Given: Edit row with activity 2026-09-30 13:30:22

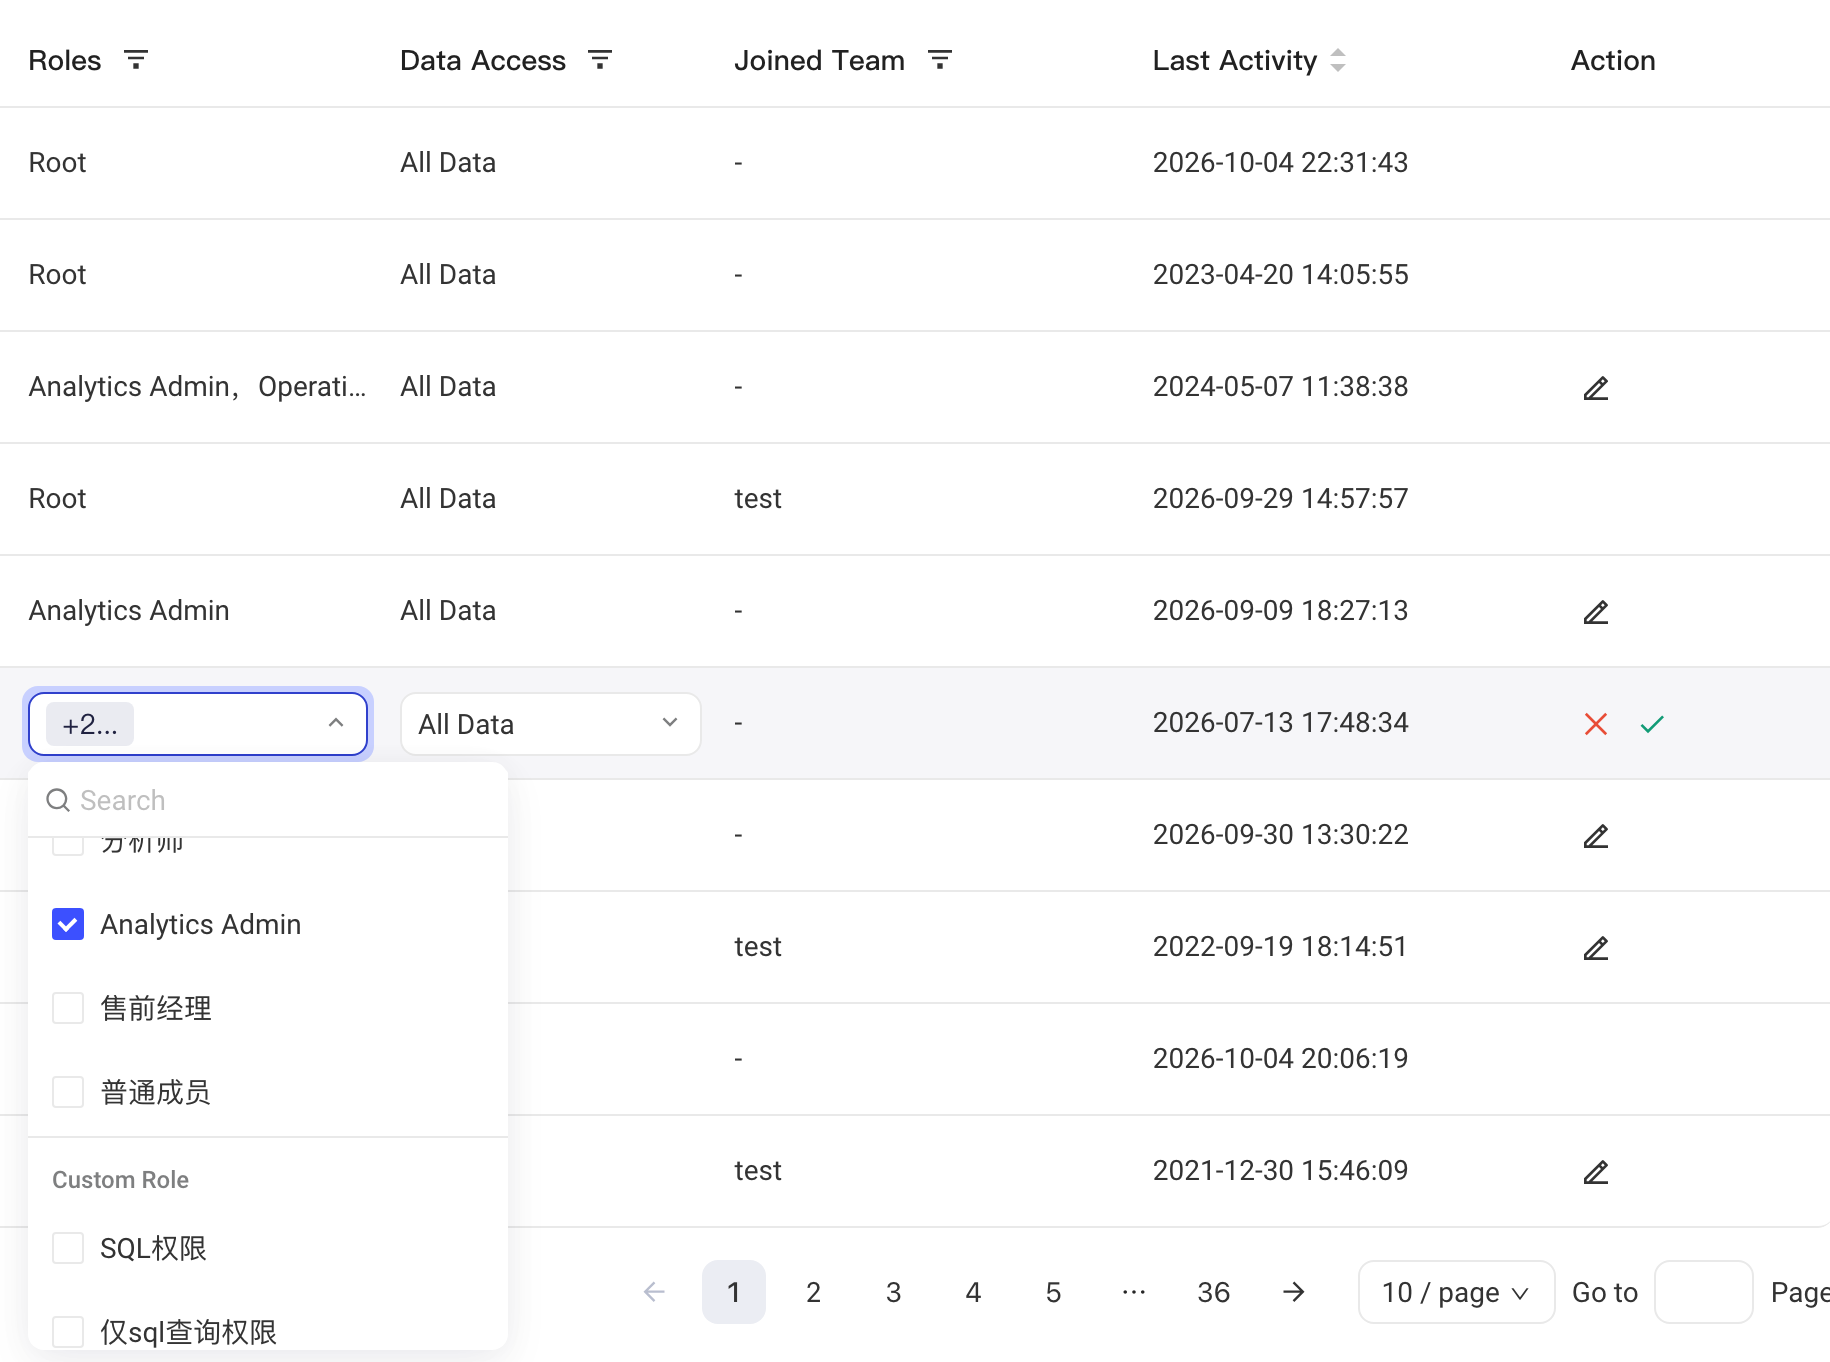Looking at the screenshot, I should [x=1596, y=836].
